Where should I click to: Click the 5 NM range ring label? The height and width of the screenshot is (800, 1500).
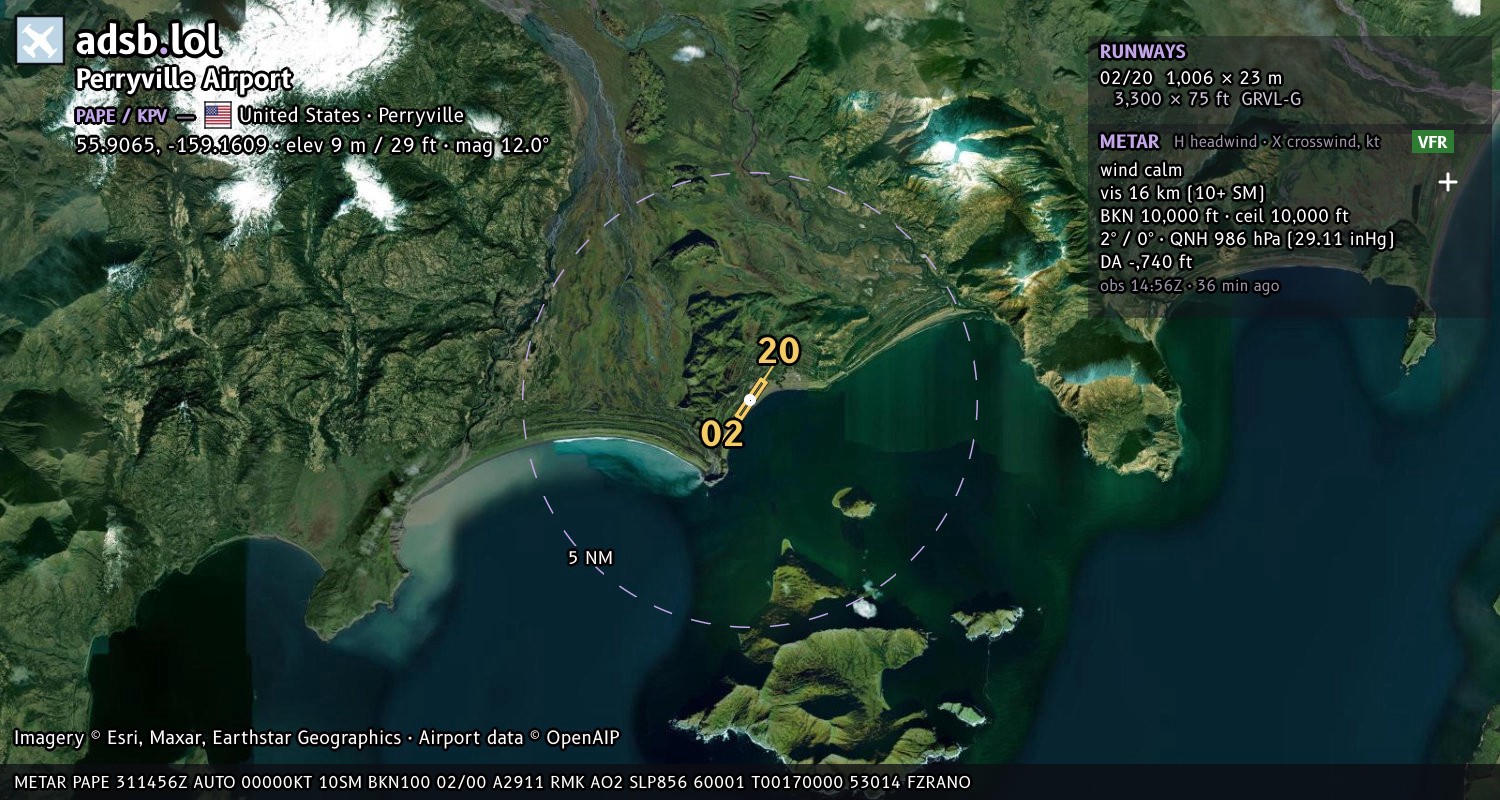(590, 557)
